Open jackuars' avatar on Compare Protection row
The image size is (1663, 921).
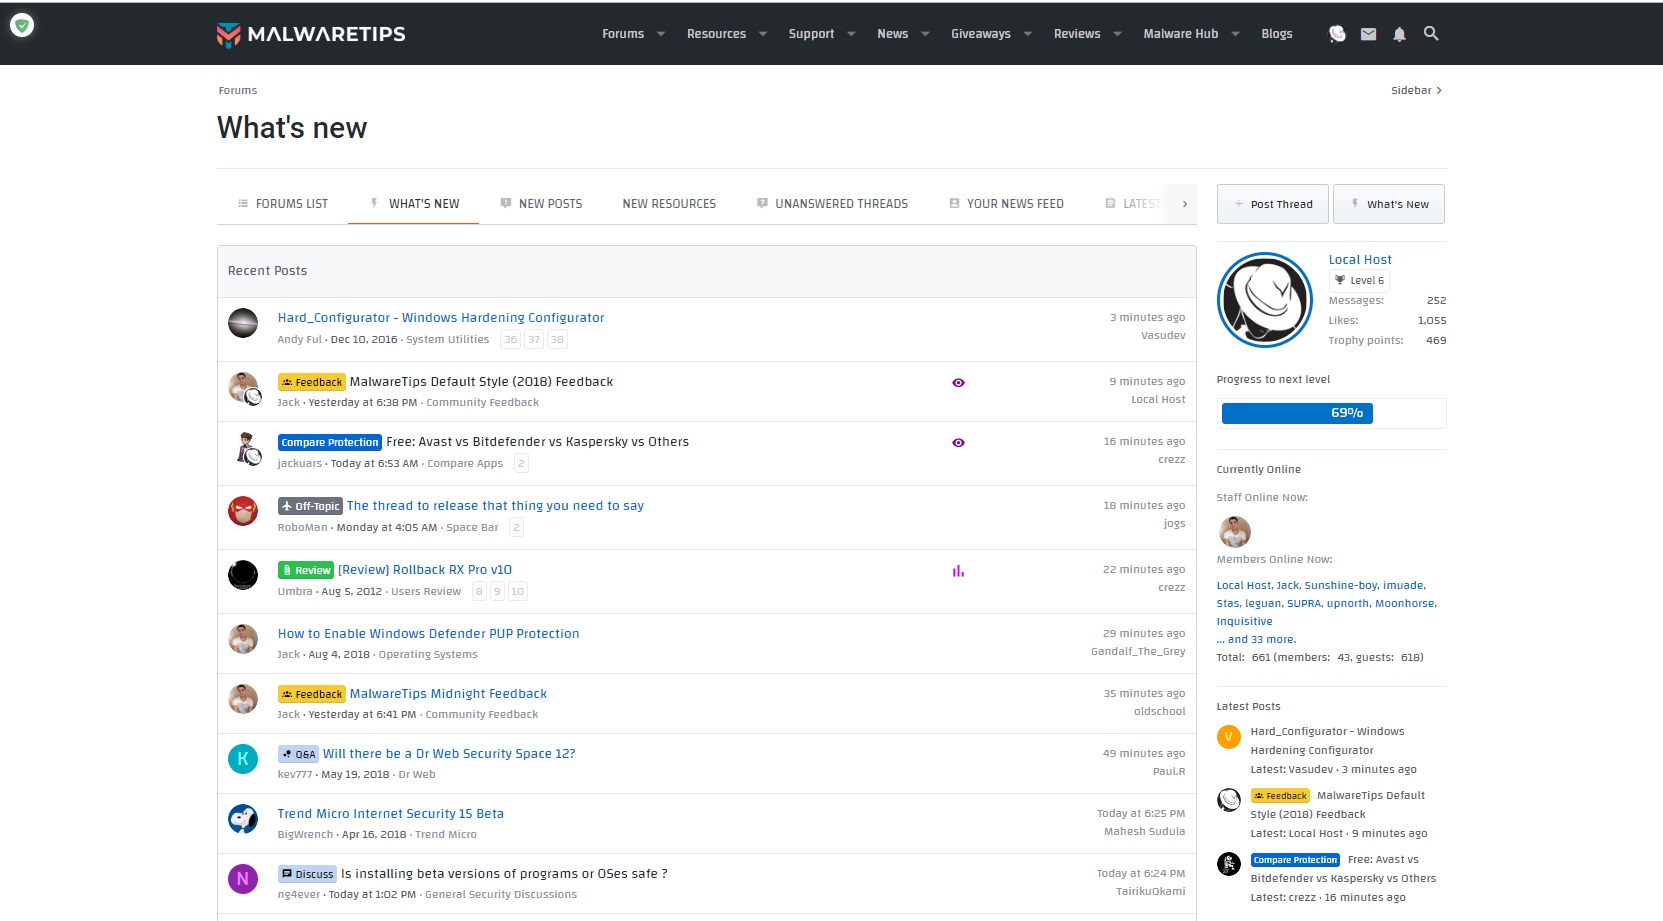point(245,447)
